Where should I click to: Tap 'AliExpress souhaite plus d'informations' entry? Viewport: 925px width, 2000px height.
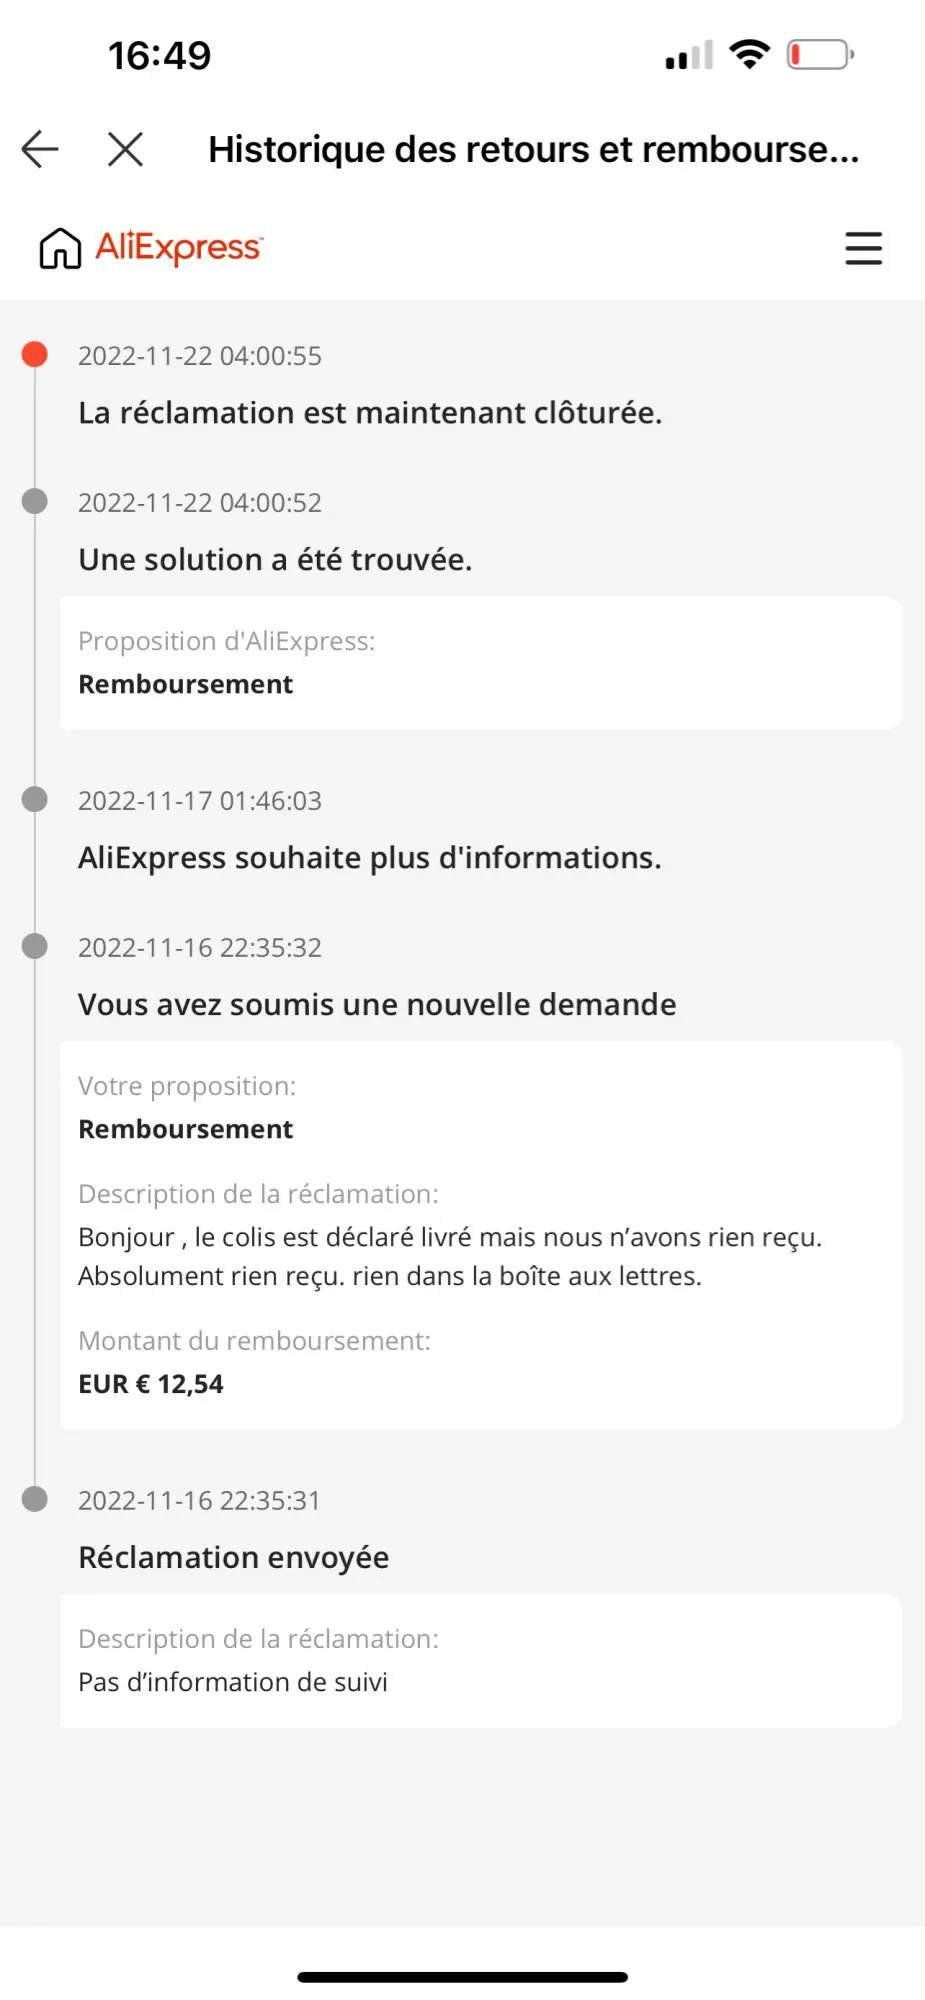pyautogui.click(x=370, y=858)
